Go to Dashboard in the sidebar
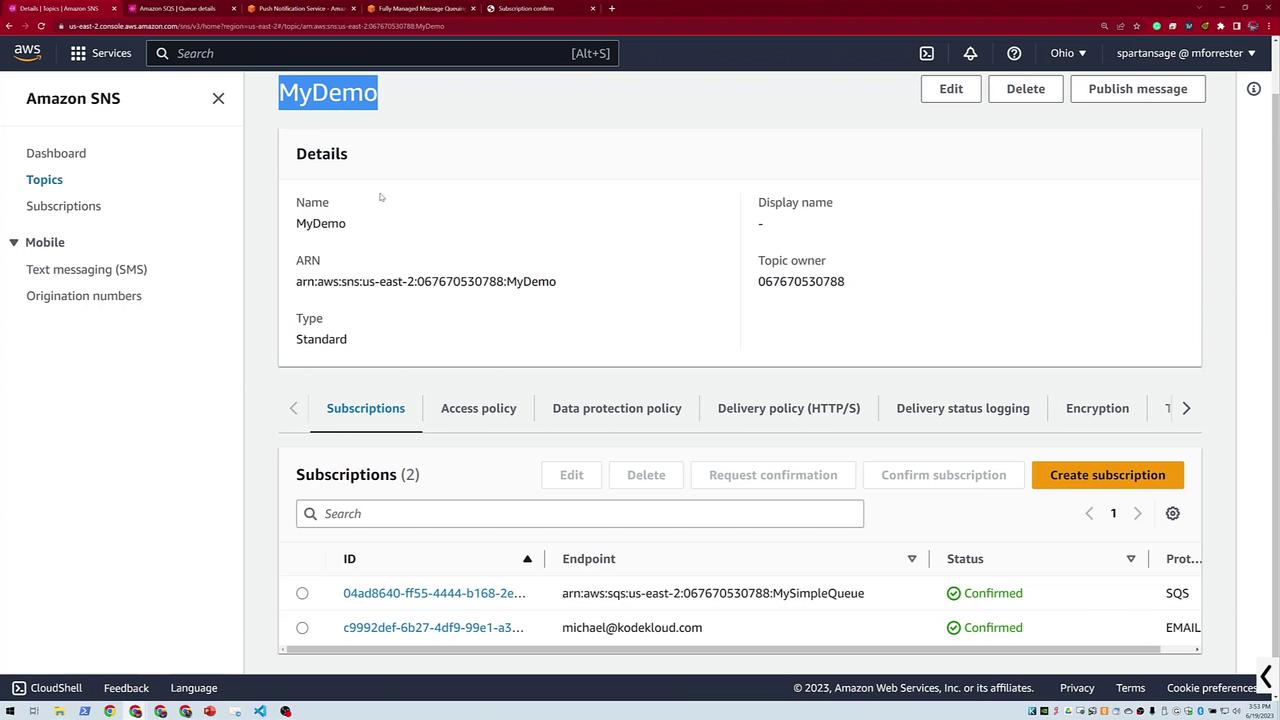This screenshot has height=720, width=1280. (56, 153)
